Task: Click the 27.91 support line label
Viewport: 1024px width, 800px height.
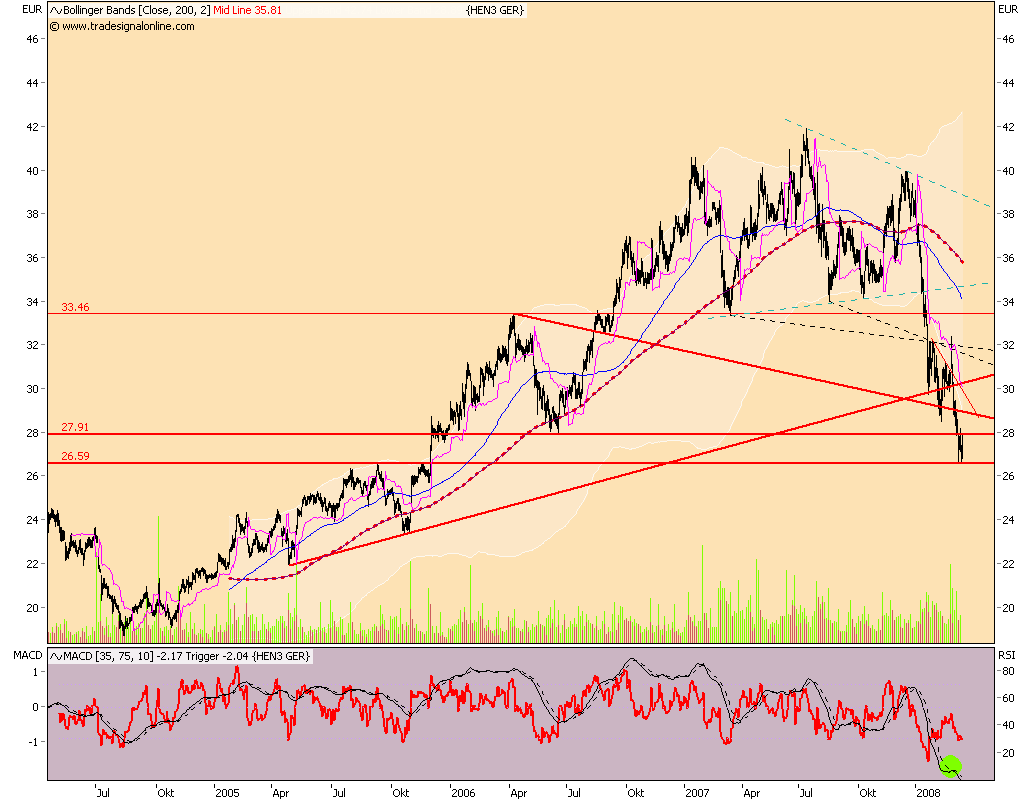Action: (75, 426)
